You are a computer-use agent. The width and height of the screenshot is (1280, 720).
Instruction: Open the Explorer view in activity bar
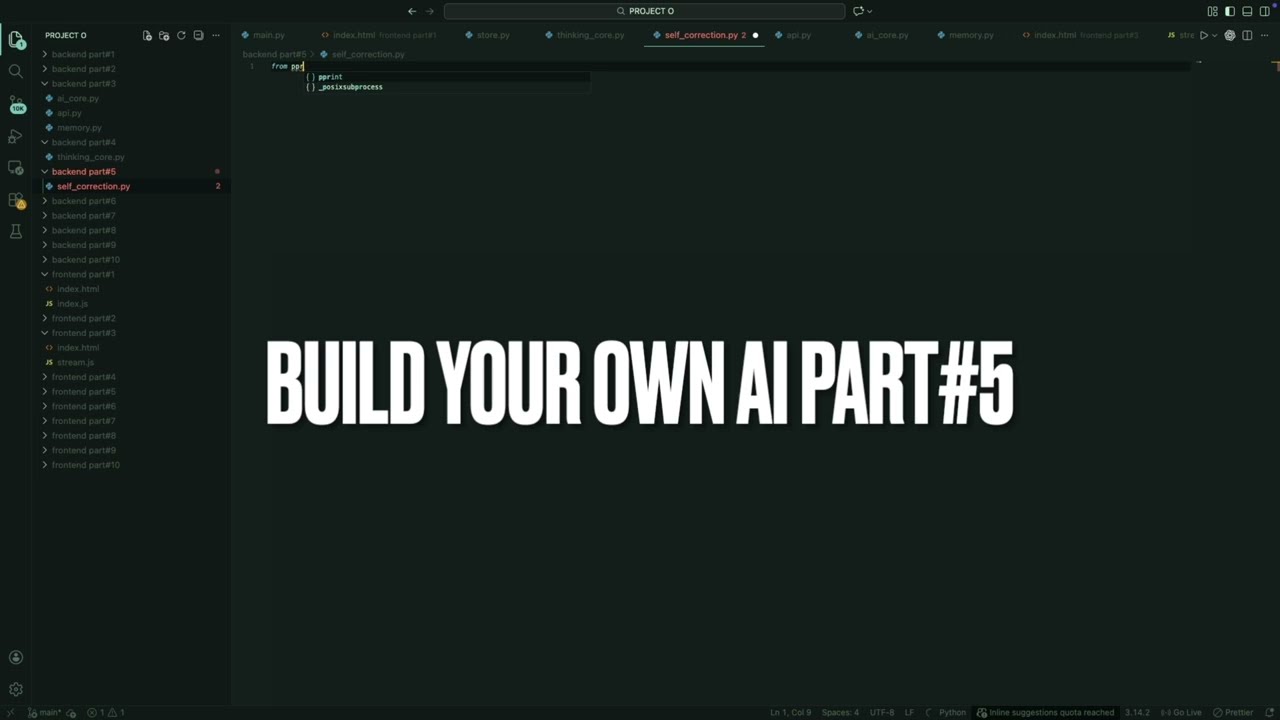click(16, 40)
